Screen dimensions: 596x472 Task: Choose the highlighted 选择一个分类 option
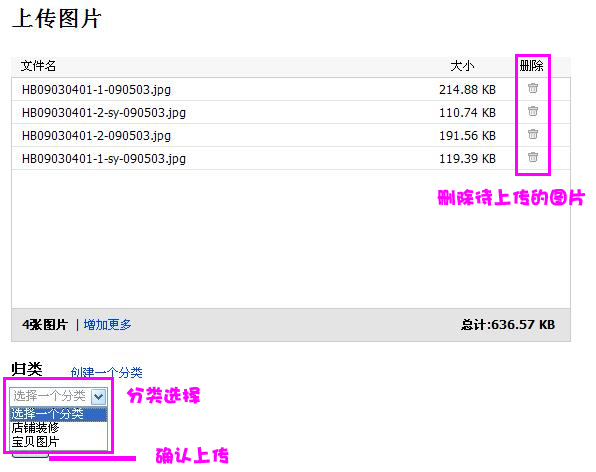tap(59, 413)
